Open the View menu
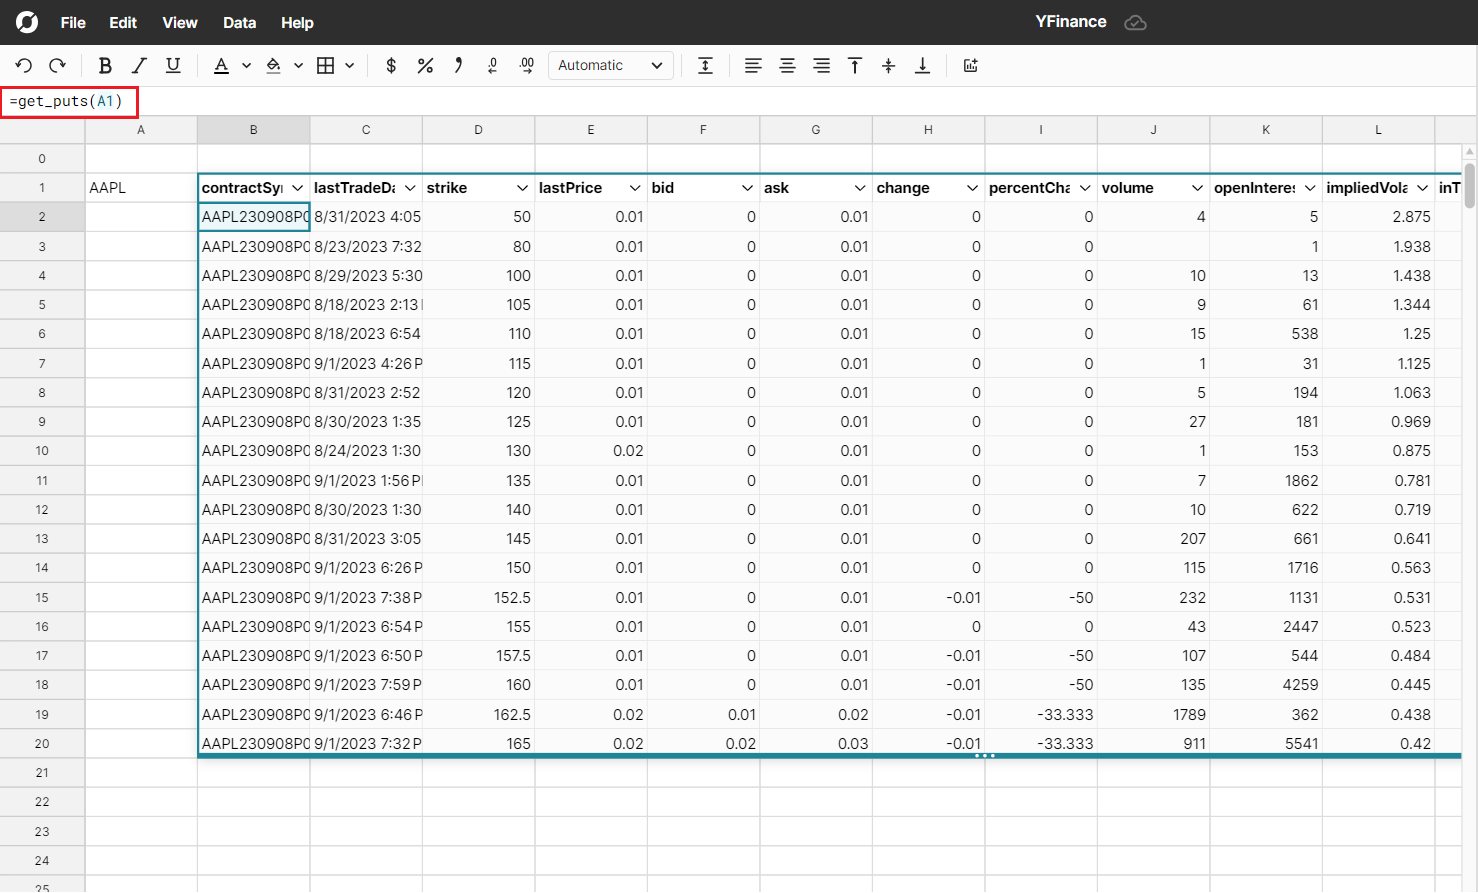Image resolution: width=1478 pixels, height=893 pixels. coord(180,22)
